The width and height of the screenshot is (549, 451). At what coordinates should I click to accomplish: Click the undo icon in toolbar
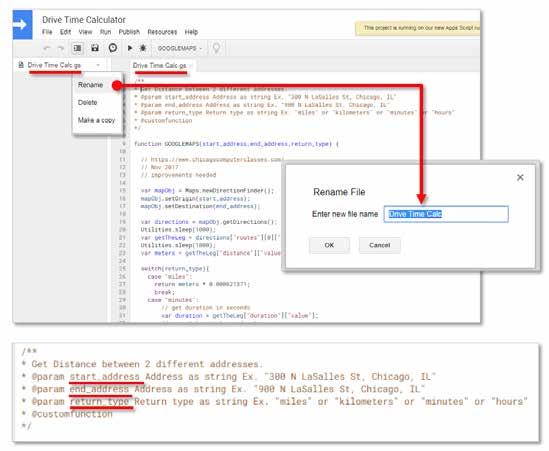pyautogui.click(x=47, y=48)
